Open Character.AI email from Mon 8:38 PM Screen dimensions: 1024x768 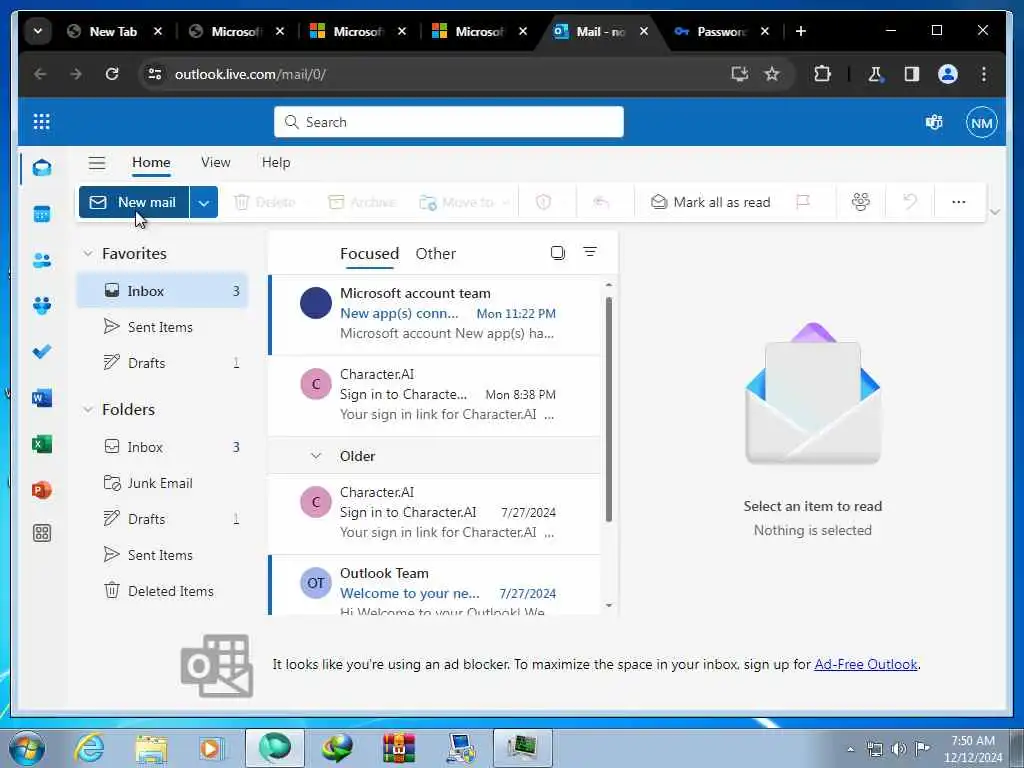coord(434,395)
